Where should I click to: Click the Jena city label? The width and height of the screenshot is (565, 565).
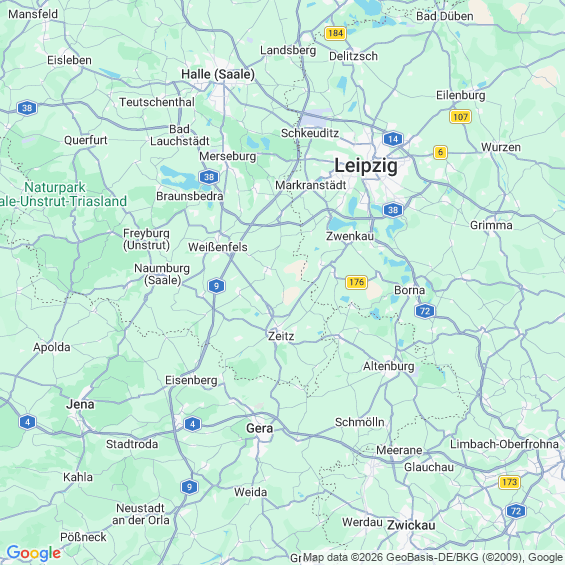coord(80,405)
